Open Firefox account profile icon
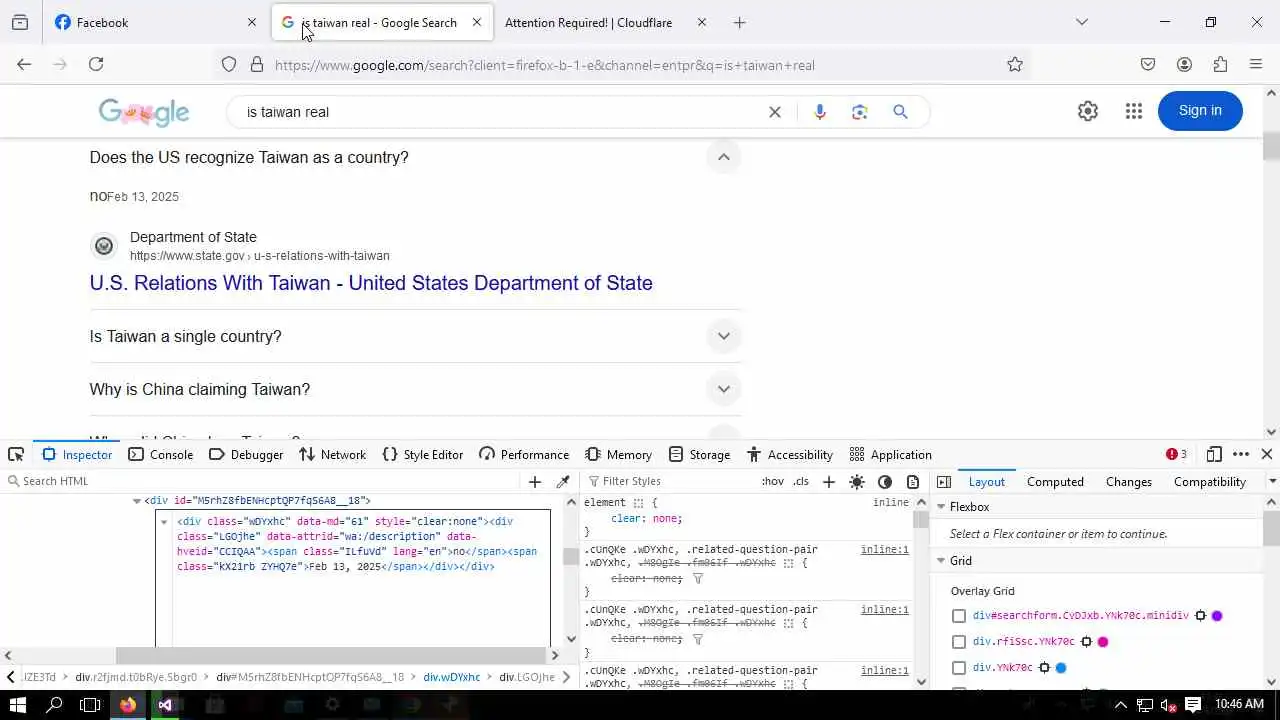Screen dimensions: 1280x720 tap(1184, 64)
